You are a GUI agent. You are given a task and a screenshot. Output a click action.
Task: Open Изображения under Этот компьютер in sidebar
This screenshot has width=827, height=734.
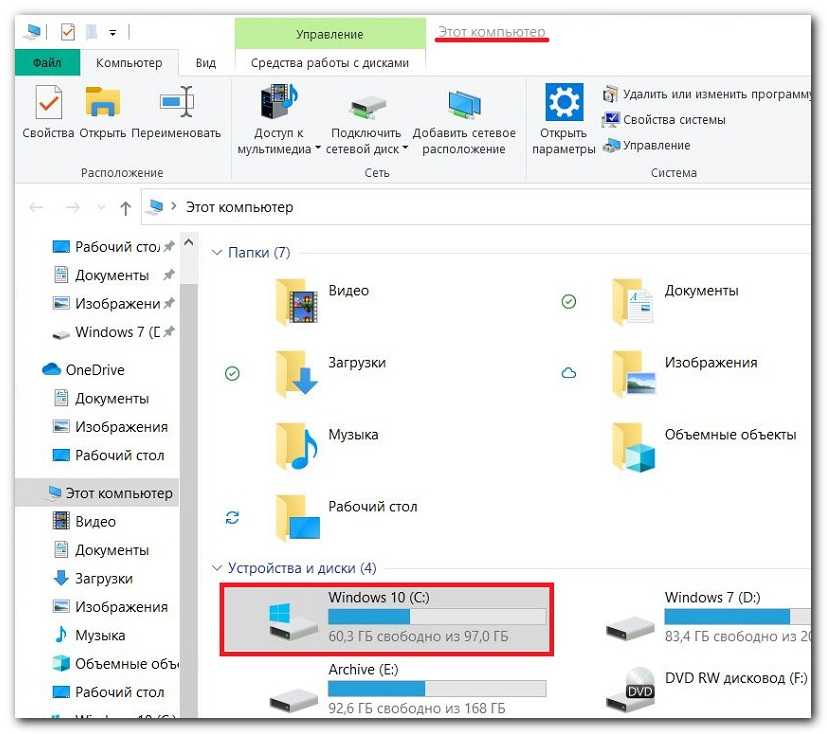[x=111, y=607]
